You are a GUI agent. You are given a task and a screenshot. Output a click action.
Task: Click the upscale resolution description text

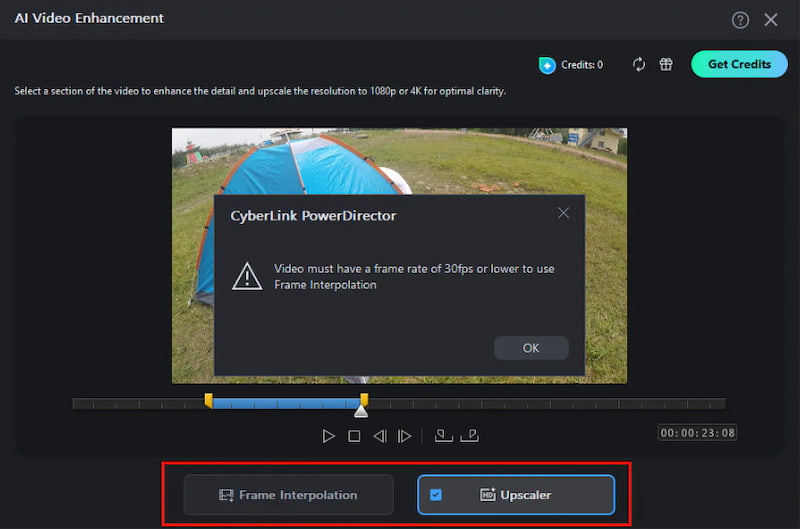tap(260, 91)
